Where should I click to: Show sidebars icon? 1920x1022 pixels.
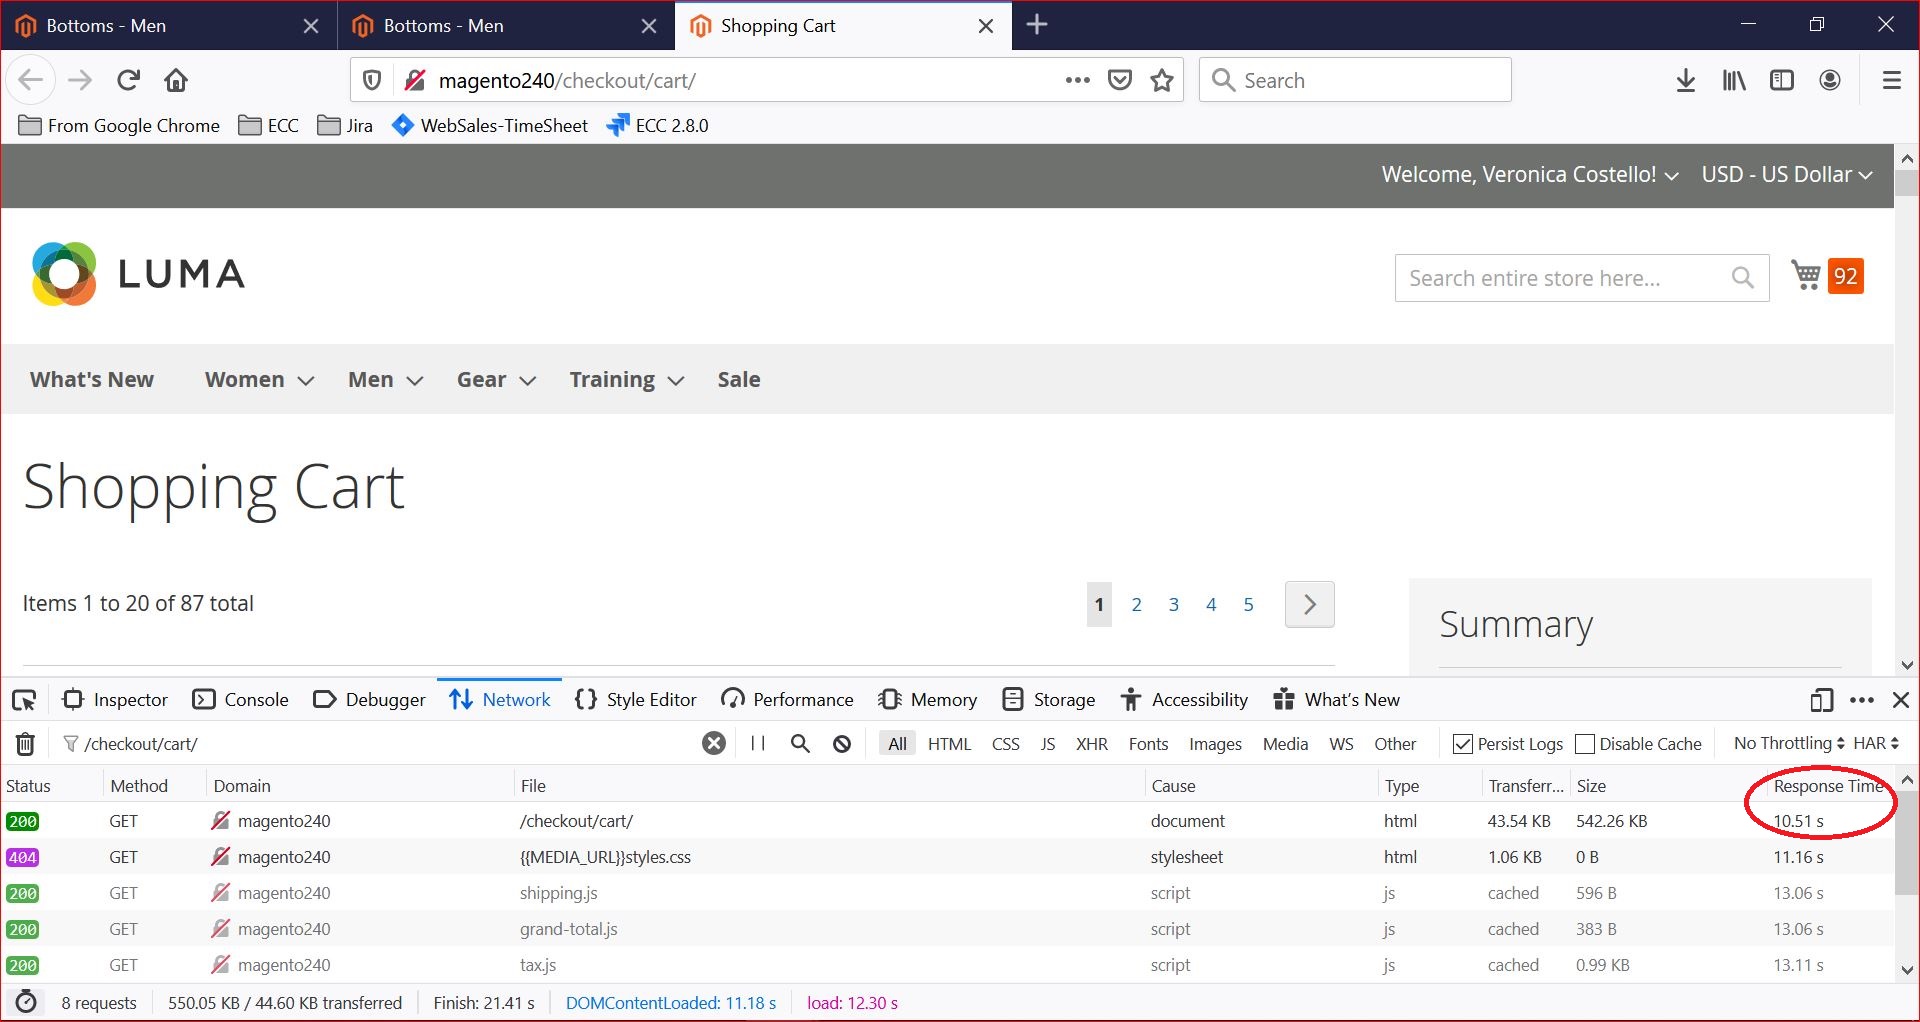(1782, 80)
